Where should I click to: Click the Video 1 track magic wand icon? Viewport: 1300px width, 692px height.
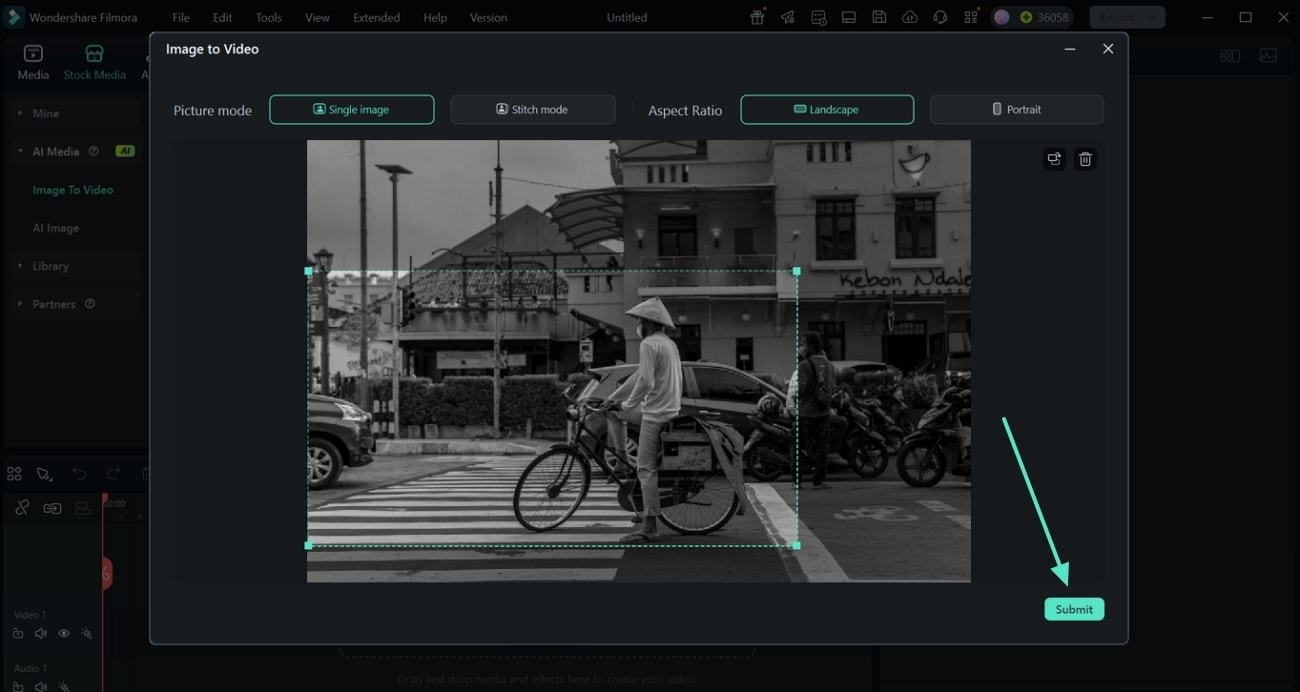pyautogui.click(x=87, y=634)
